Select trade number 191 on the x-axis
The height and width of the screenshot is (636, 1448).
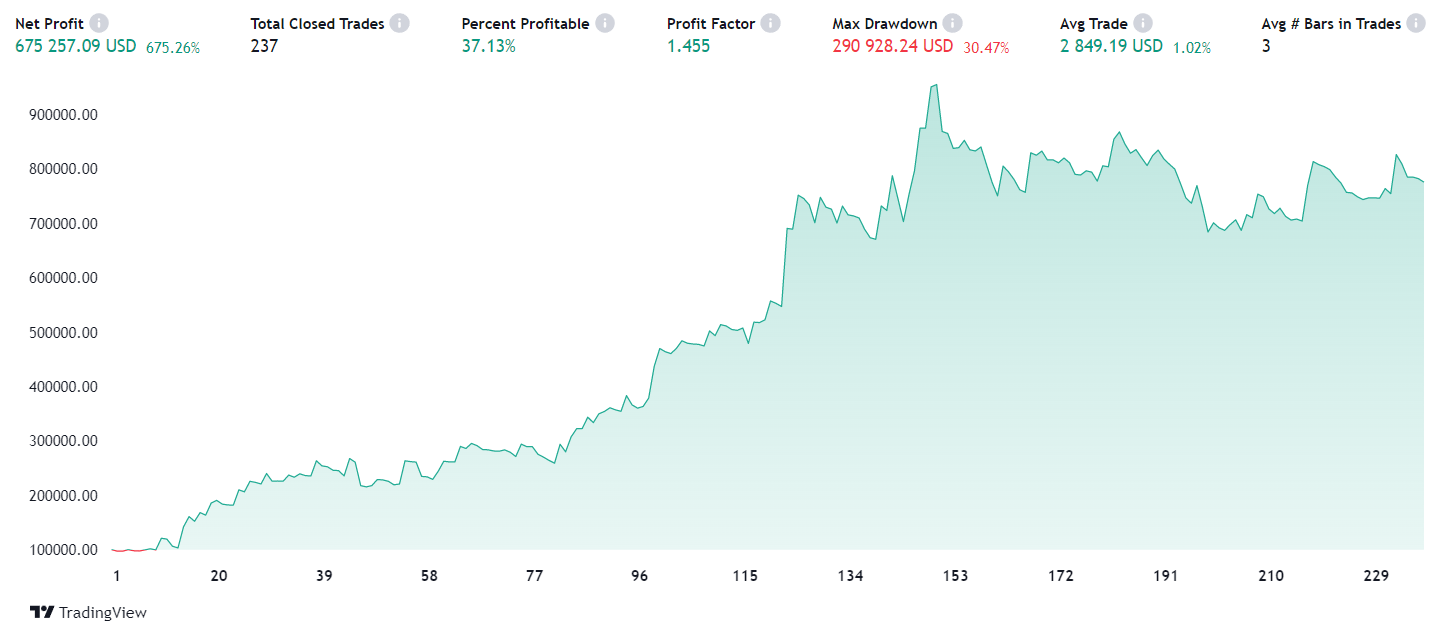(1165, 576)
